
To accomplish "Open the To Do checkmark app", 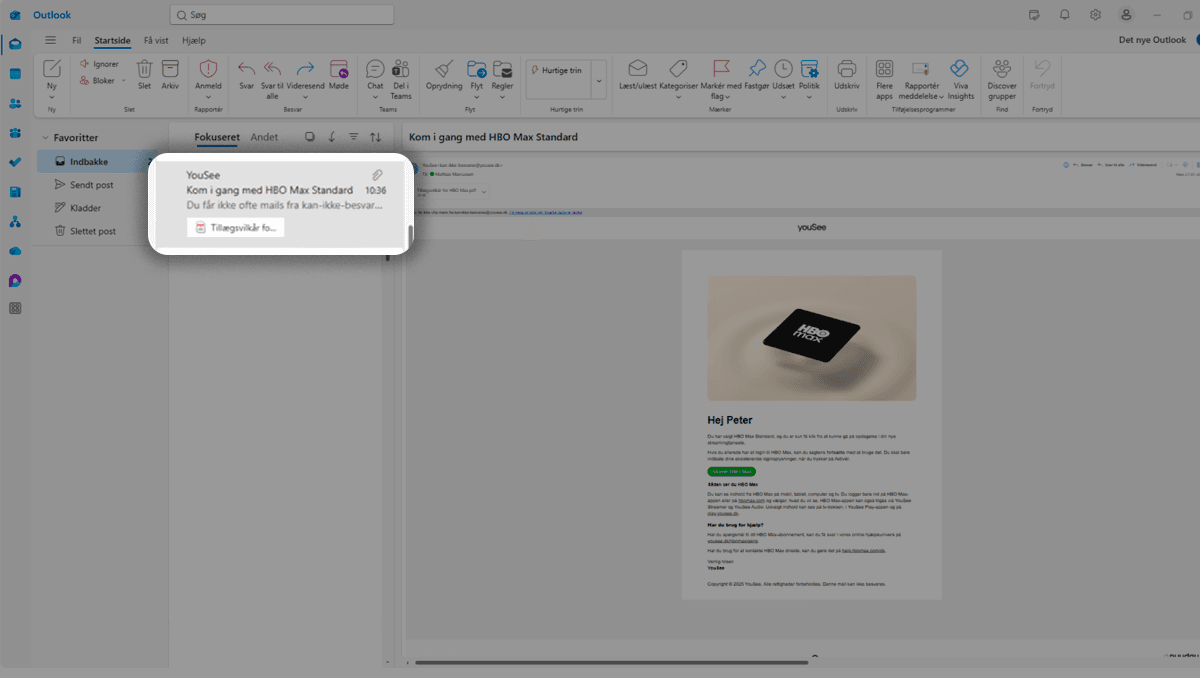I will coord(15,162).
